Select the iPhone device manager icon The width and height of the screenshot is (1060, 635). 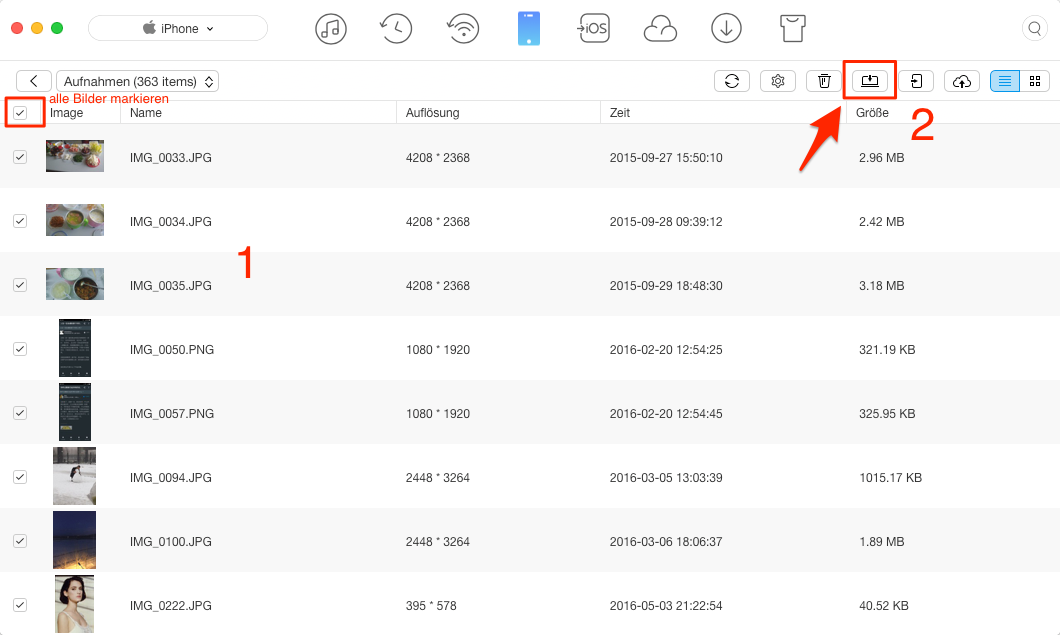(x=528, y=29)
